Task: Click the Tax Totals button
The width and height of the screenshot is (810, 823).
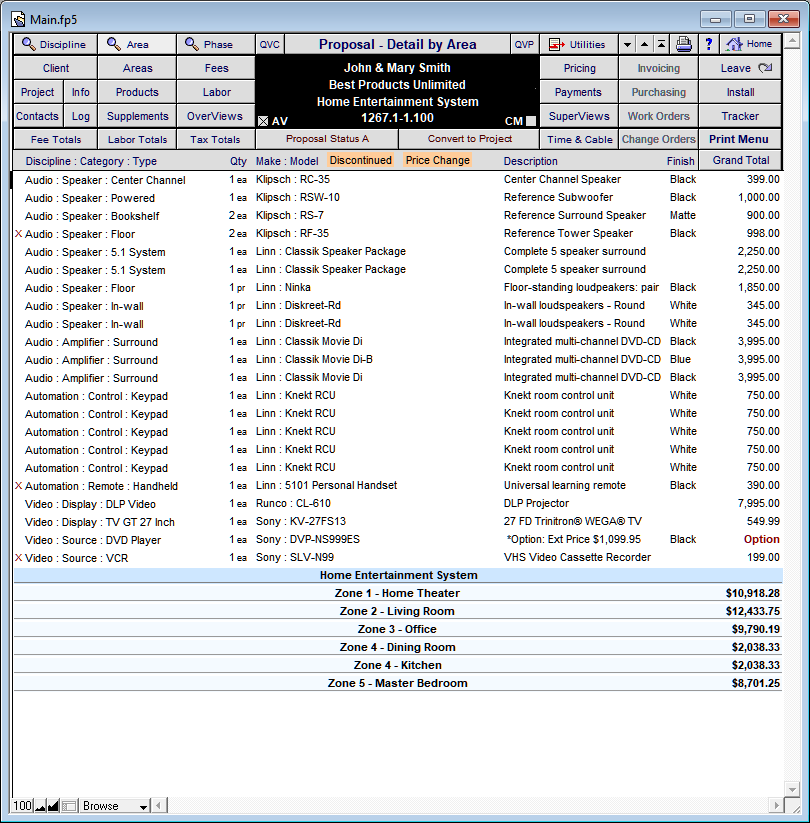Action: pyautogui.click(x=216, y=140)
